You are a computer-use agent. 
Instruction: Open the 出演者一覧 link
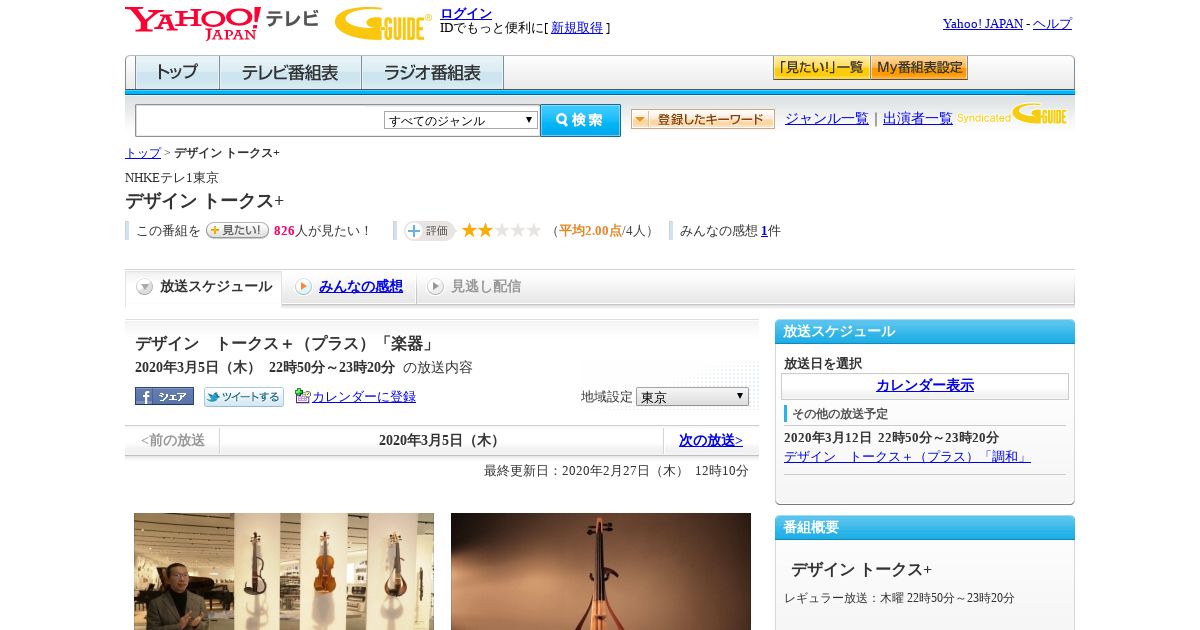(918, 119)
